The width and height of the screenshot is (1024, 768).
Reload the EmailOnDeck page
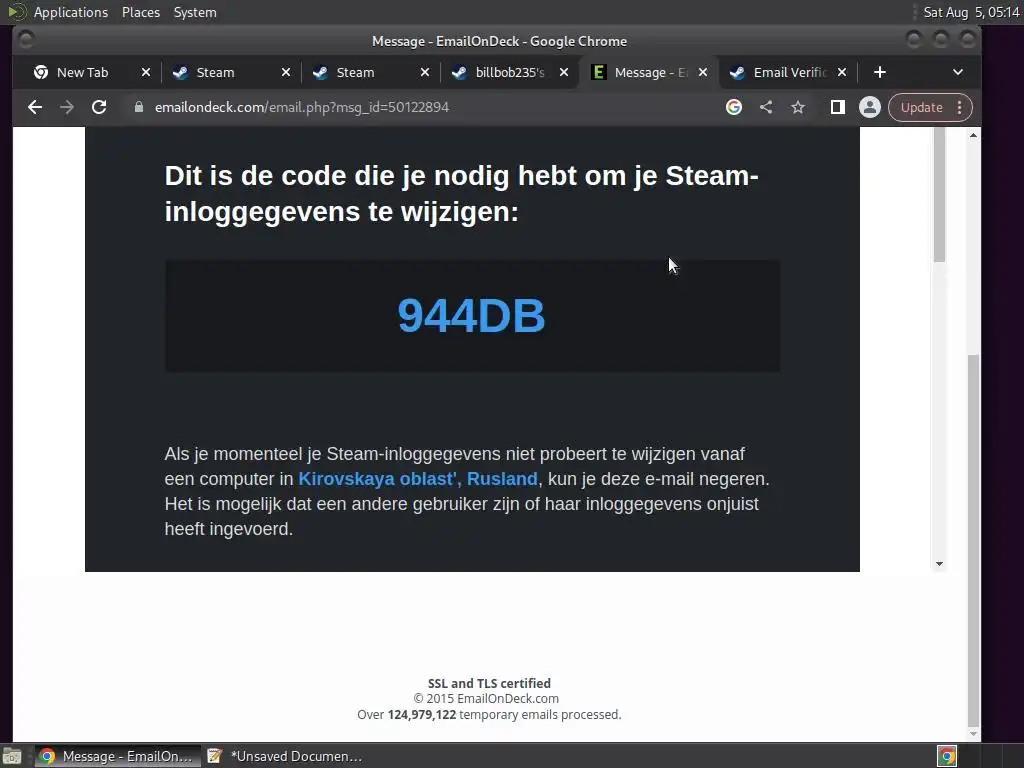point(99,107)
